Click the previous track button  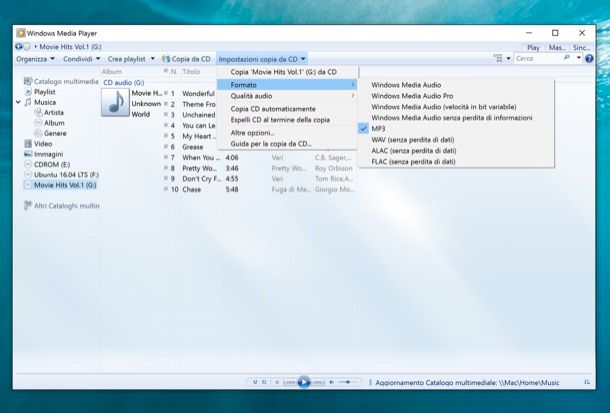pyautogui.click(x=290, y=383)
